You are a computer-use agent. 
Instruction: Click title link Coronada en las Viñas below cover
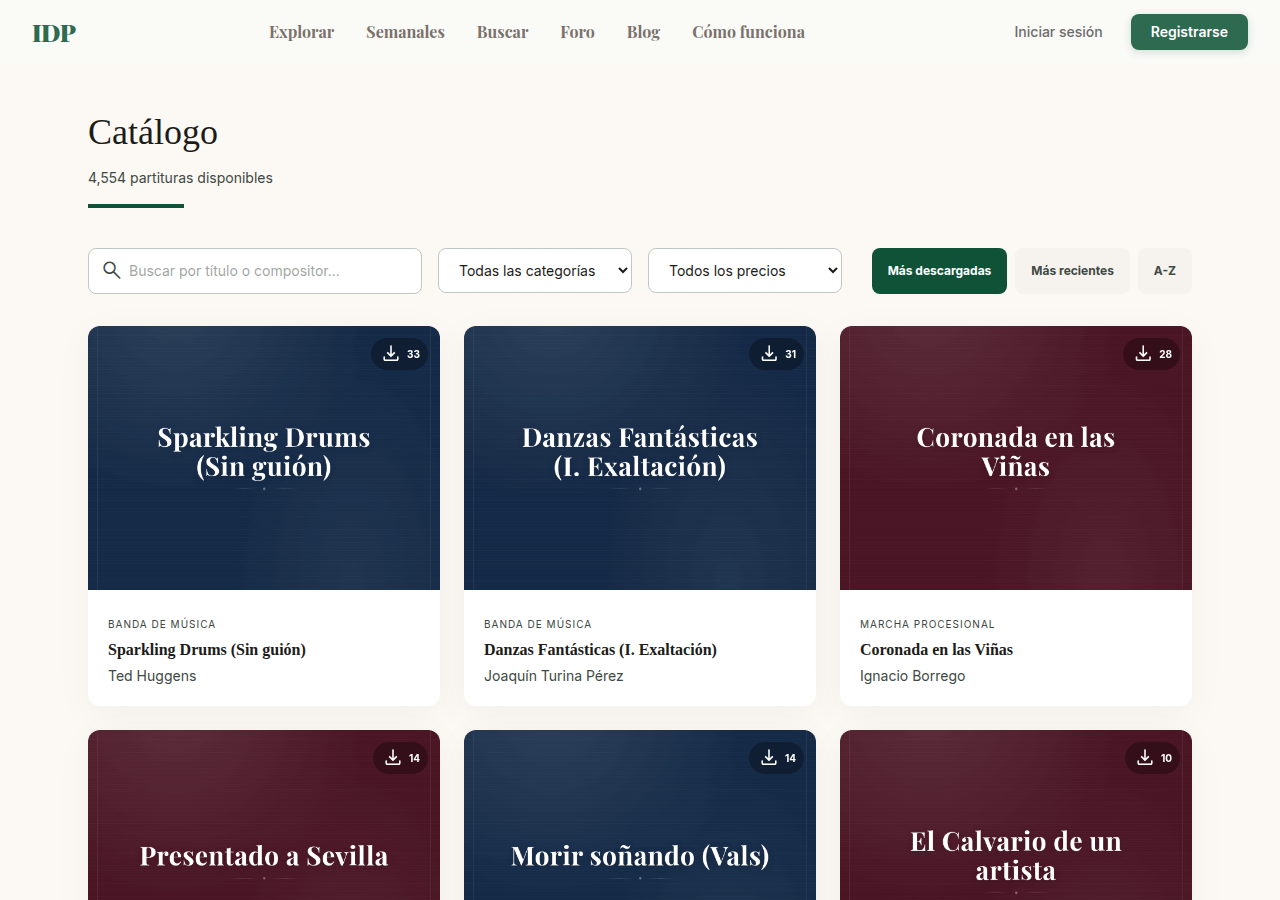tap(936, 650)
